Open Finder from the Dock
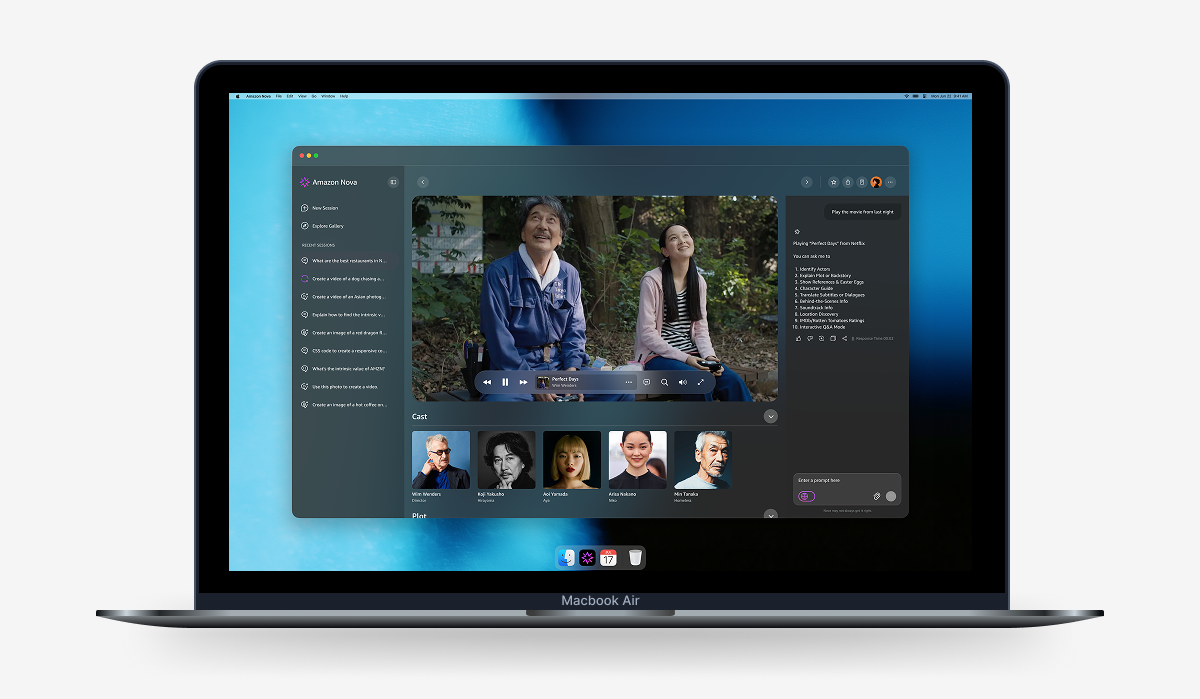Screen dimensions: 1200x699 click(568, 557)
